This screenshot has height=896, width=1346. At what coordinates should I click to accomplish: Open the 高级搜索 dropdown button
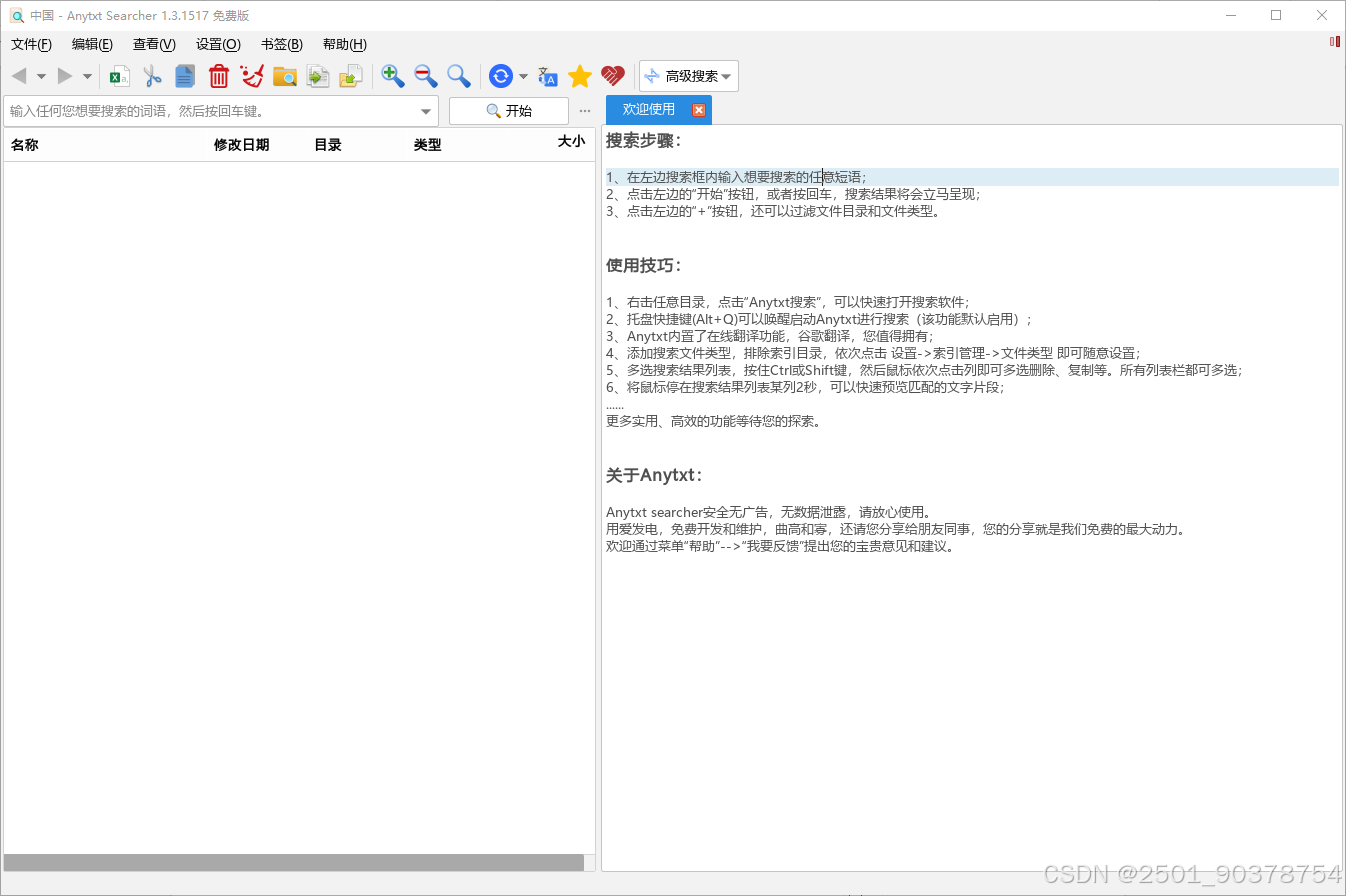click(689, 76)
